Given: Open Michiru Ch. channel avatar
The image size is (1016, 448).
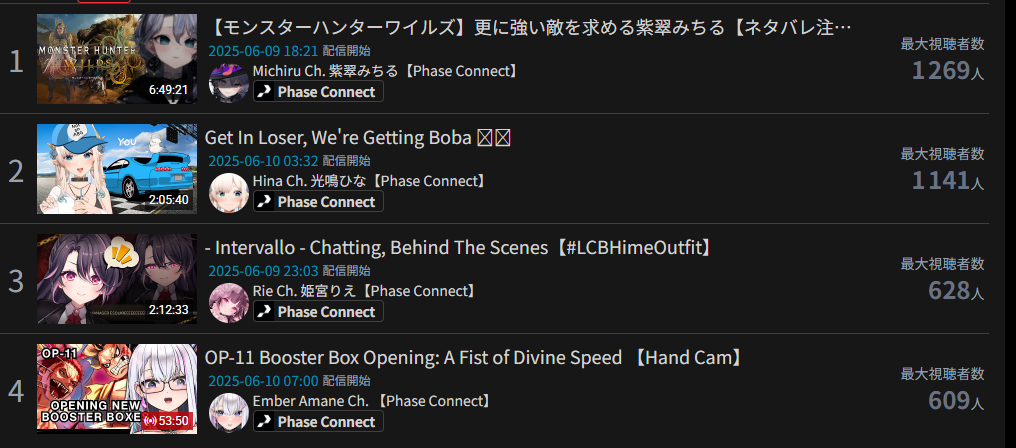Looking at the screenshot, I should coord(229,83).
